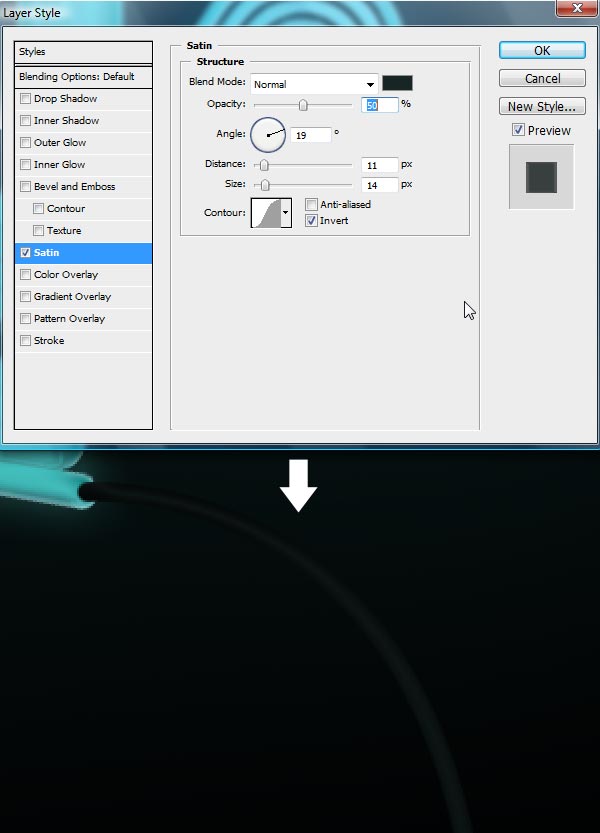Image resolution: width=600 pixels, height=833 pixels.
Task: Enable the Anti-aliased checkbox
Action: click(311, 204)
